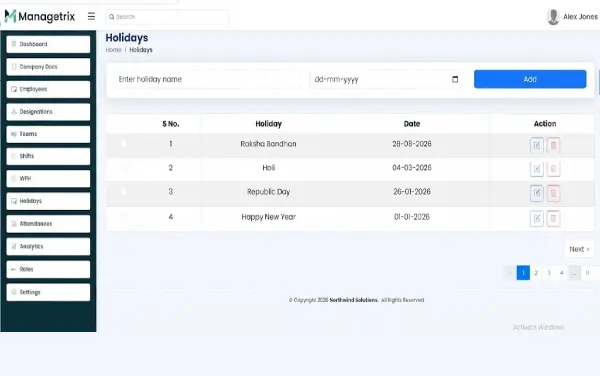Click the Action column header
This screenshot has height=376, width=600.
(545, 124)
